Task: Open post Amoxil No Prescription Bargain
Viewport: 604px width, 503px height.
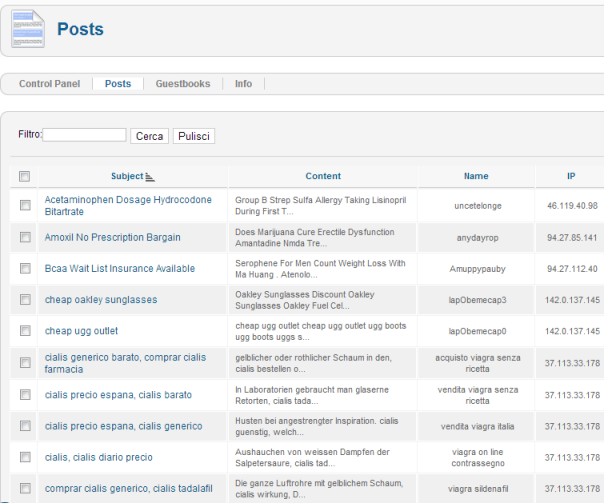Action: click(x=112, y=237)
